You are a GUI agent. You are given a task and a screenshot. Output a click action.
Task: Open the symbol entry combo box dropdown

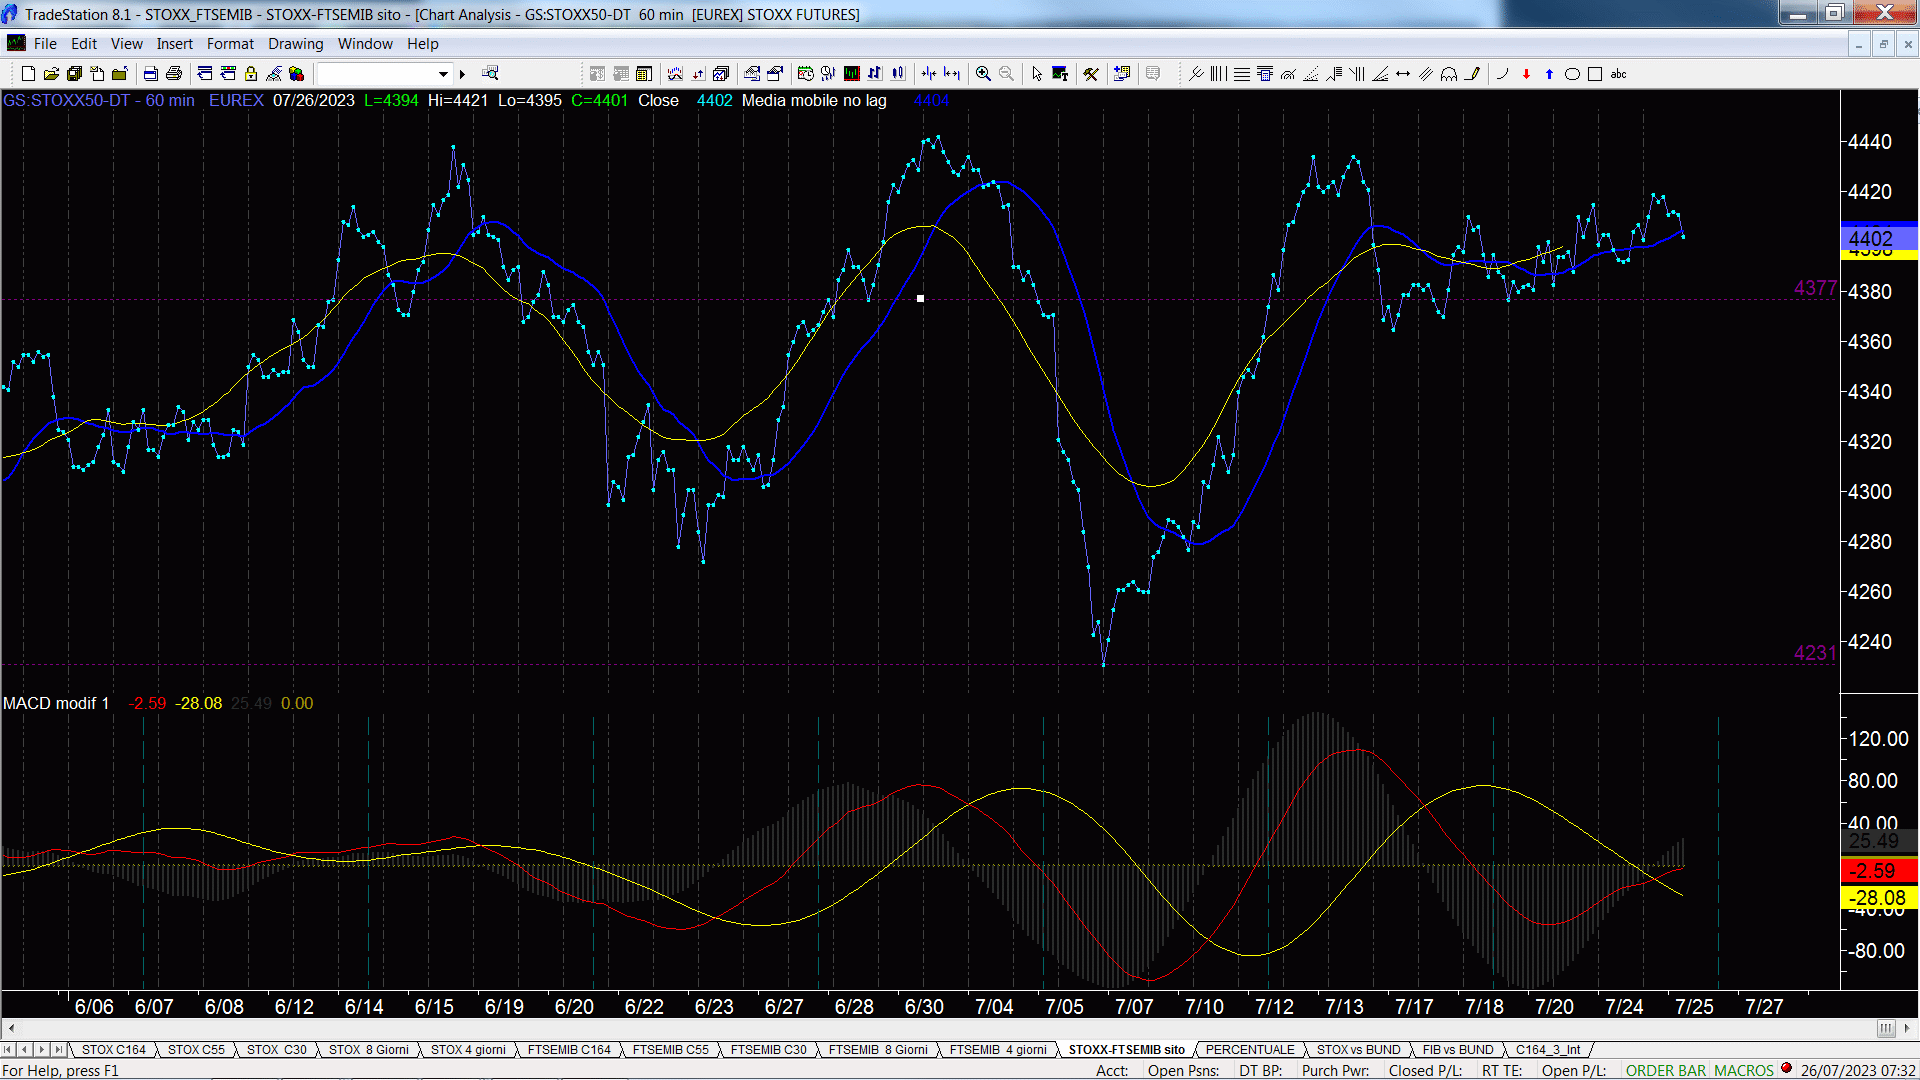(x=443, y=74)
